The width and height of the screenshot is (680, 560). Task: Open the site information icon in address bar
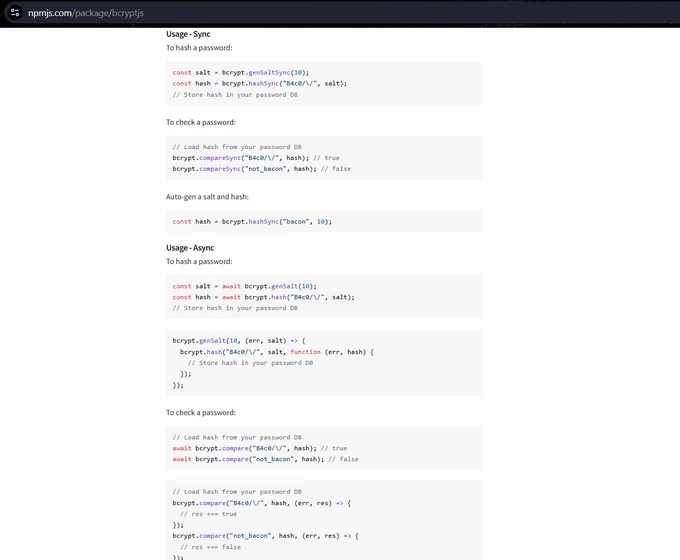click(x=15, y=13)
